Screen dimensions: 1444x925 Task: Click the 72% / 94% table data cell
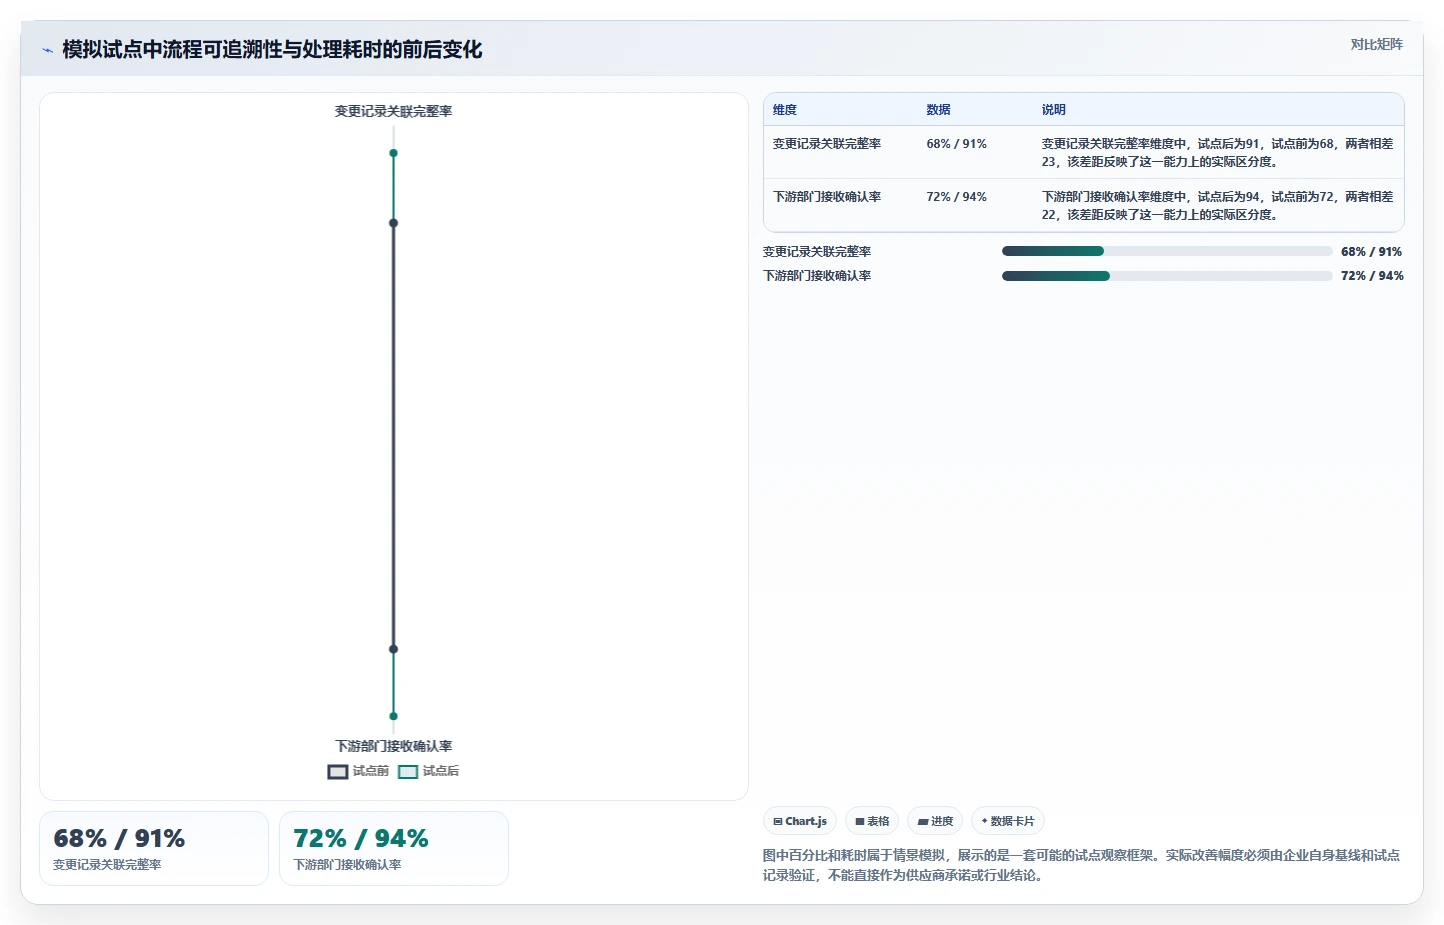[956, 197]
